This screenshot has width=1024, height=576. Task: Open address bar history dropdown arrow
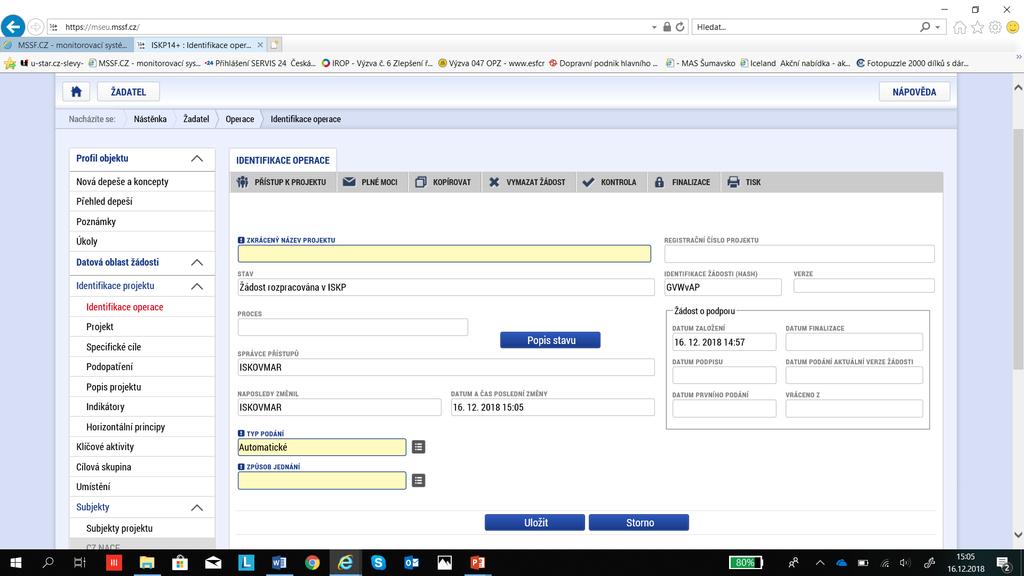coord(654,27)
